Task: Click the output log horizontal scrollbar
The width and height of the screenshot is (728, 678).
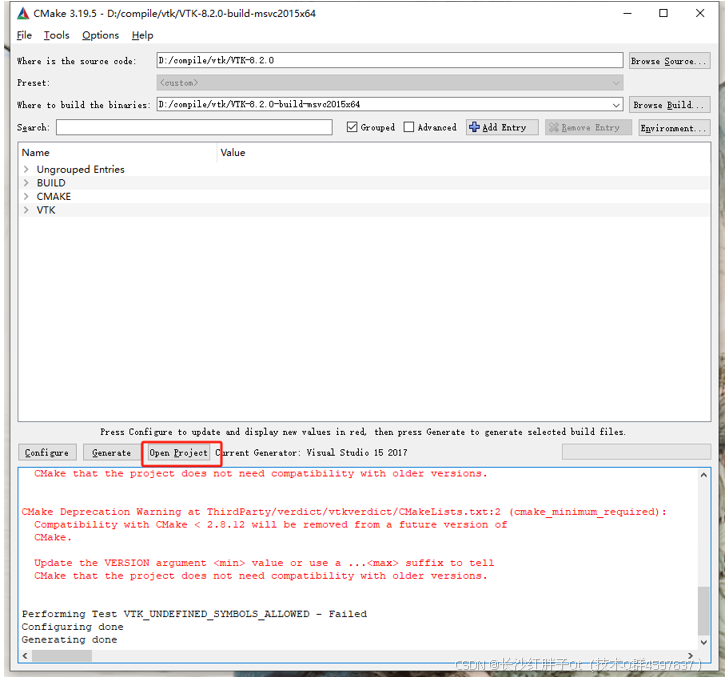Action: tap(60, 656)
